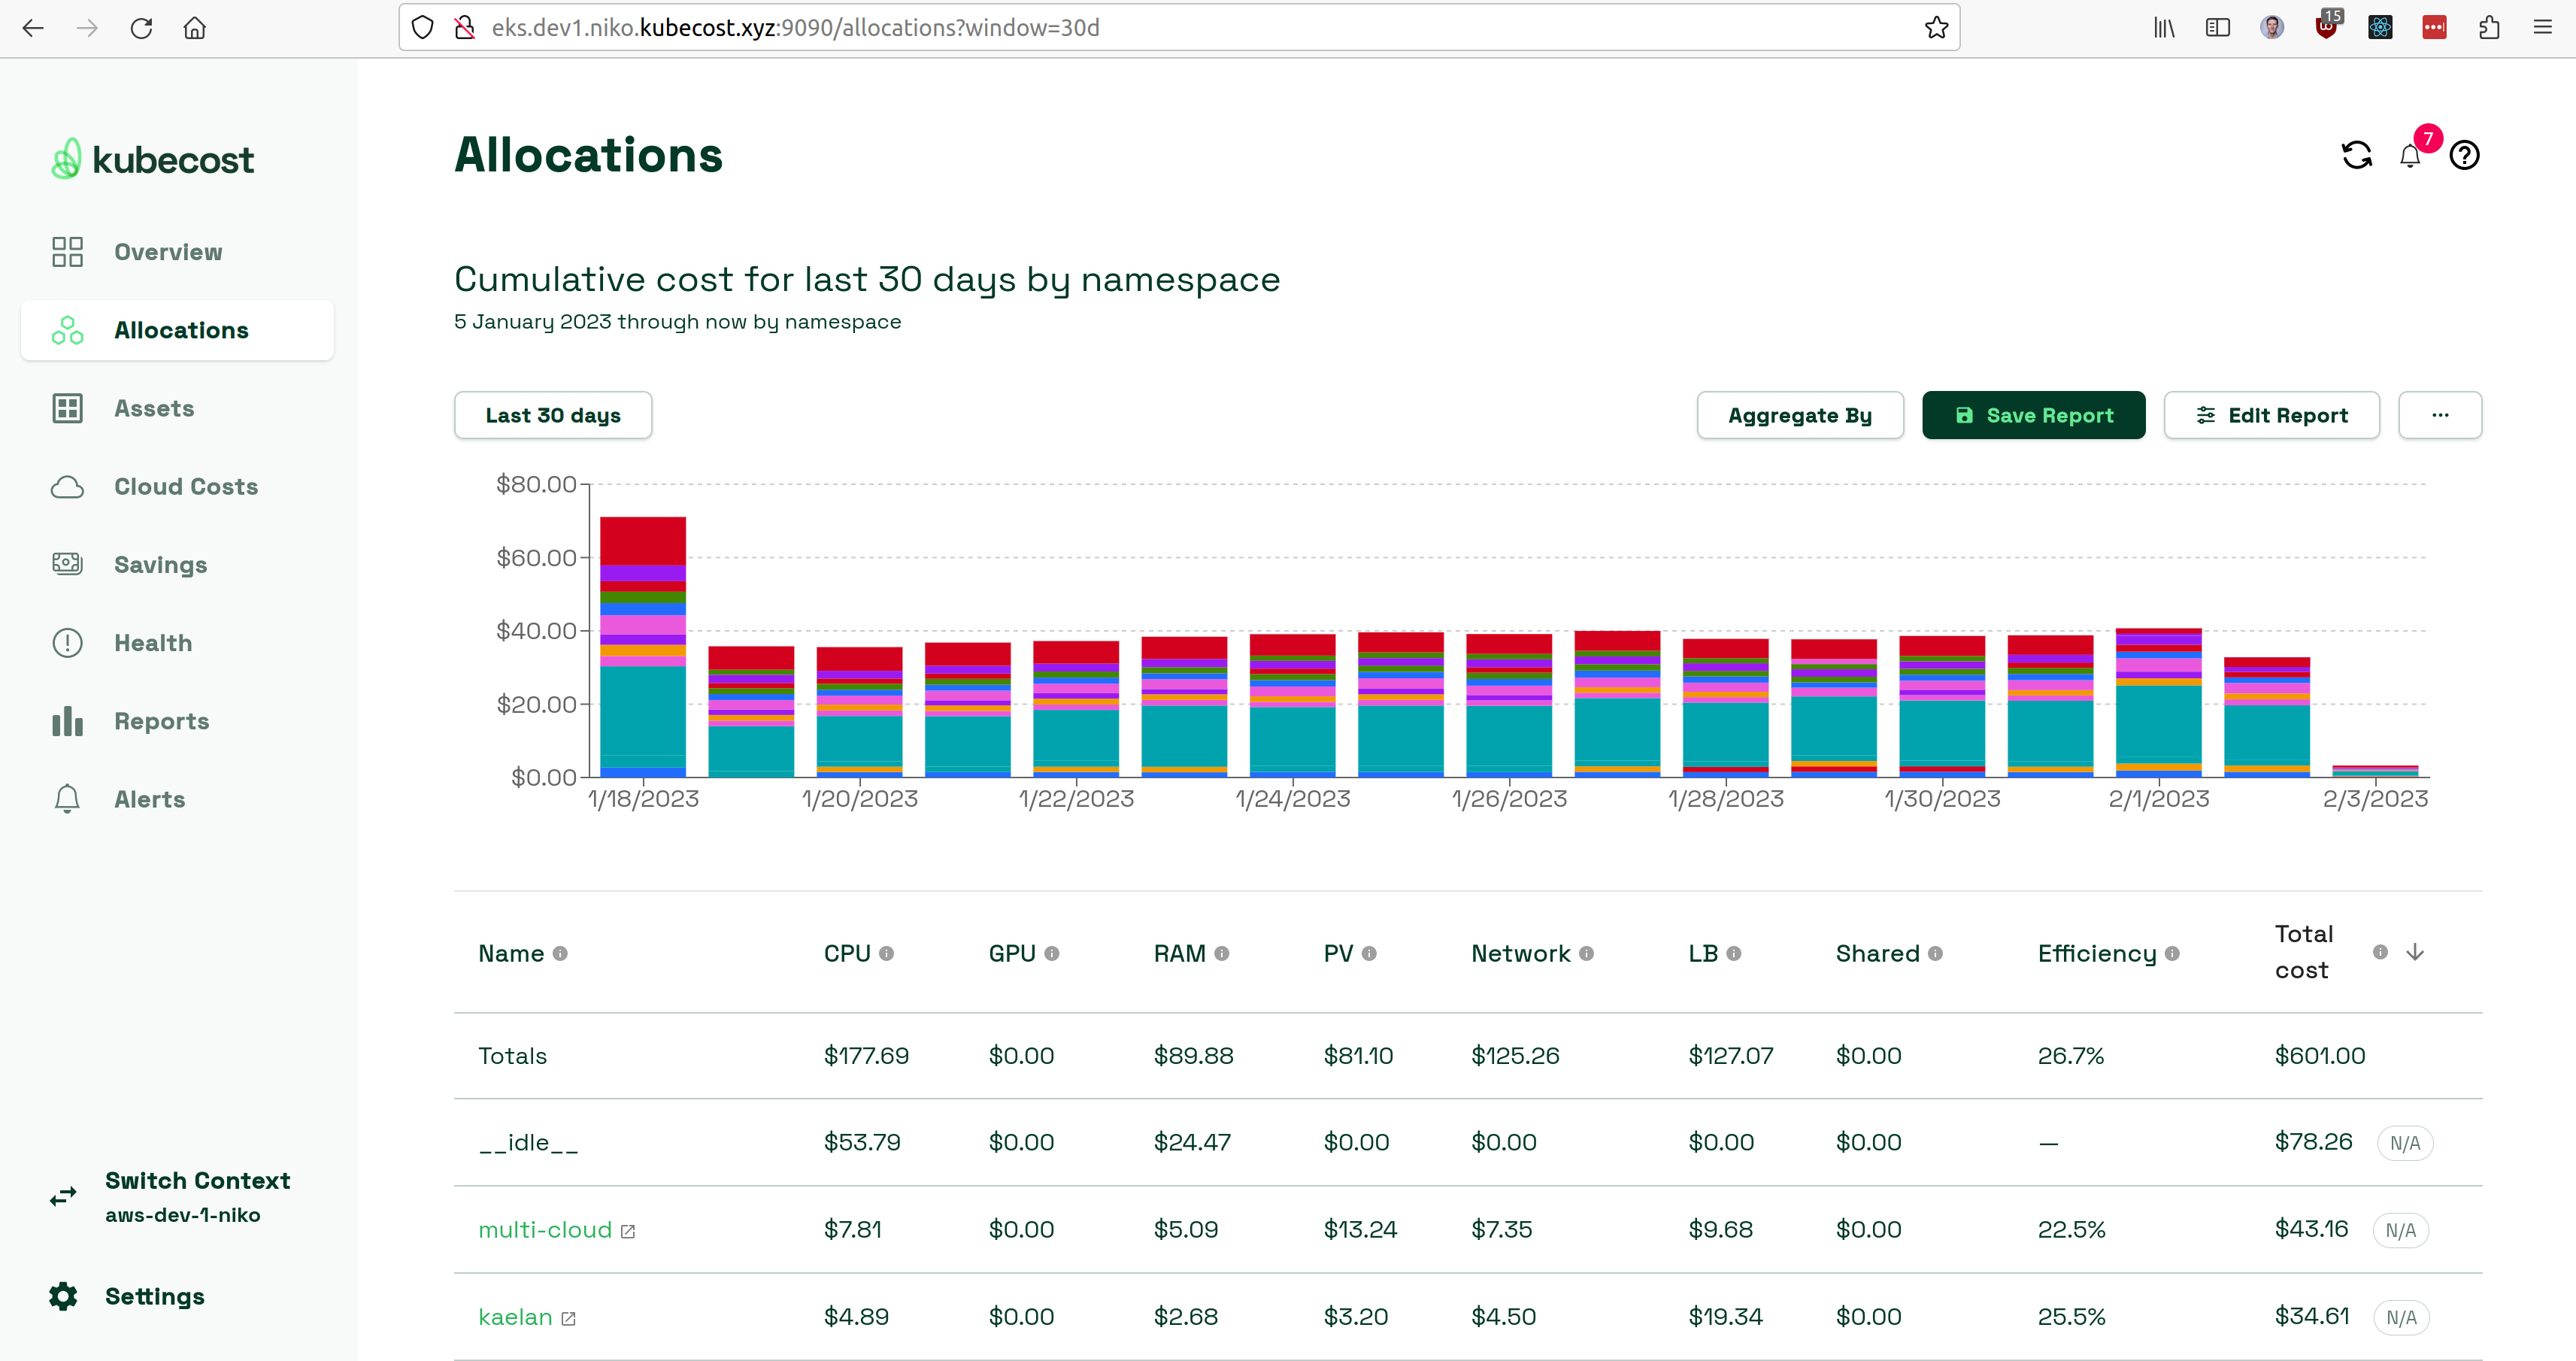The image size is (2576, 1361).
Task: Click the __idle__ row name
Action: coord(528,1142)
